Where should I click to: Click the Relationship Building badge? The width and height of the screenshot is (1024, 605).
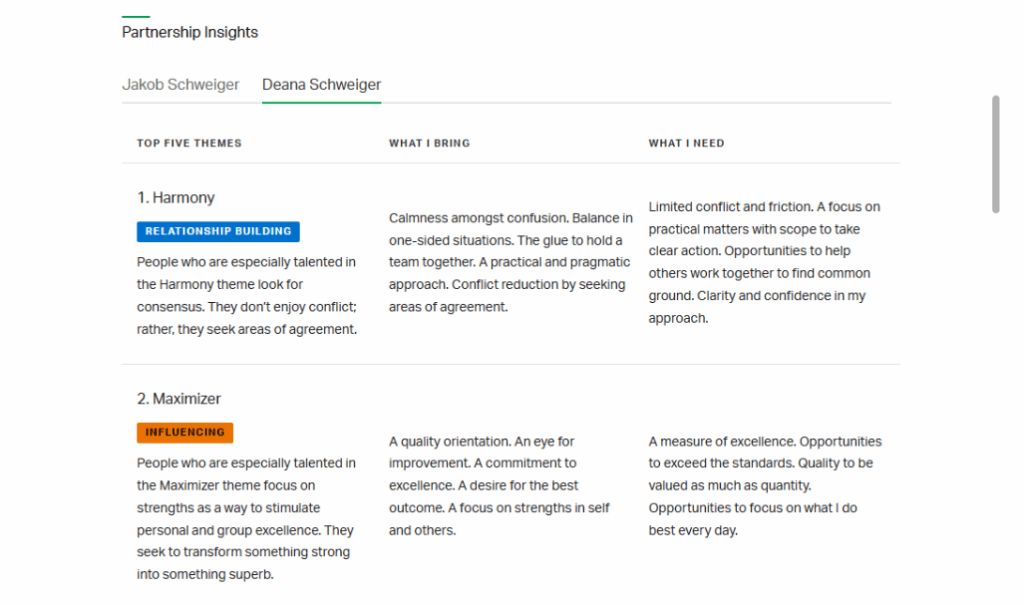pos(218,231)
